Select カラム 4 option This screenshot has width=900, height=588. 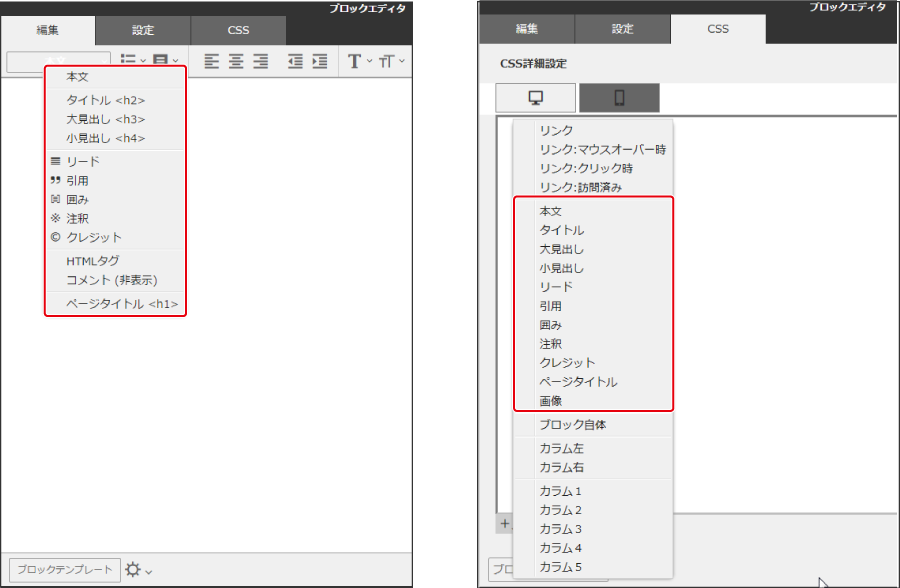pos(593,548)
